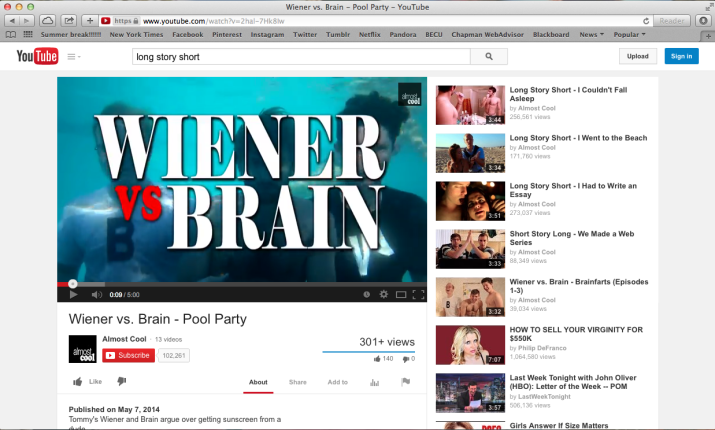
Task: Open the Pinterest bookmark
Action: click(227, 35)
